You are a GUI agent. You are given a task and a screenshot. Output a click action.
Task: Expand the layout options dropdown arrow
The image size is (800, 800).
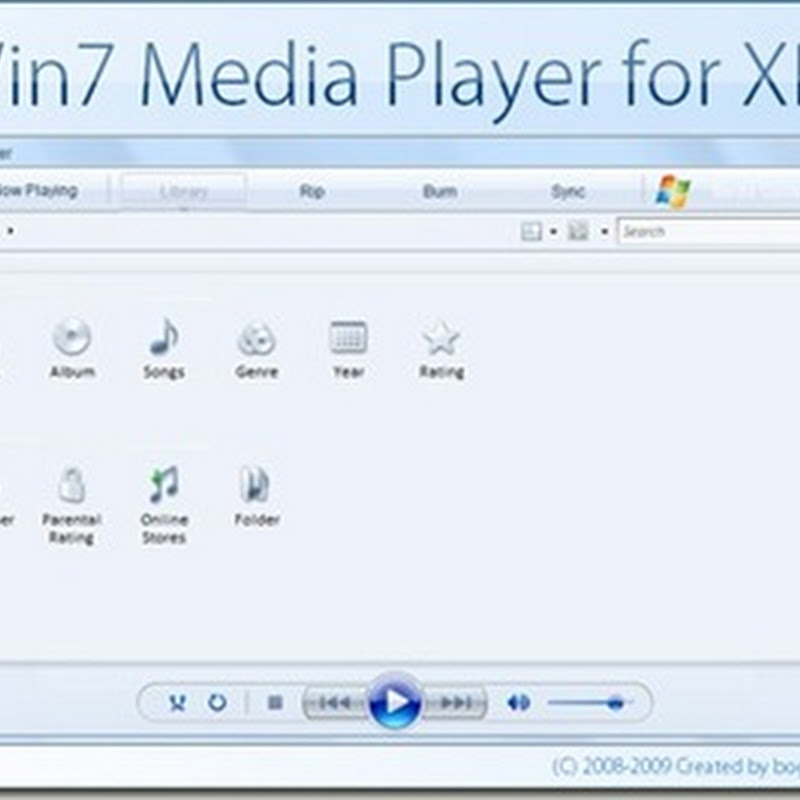[554, 232]
